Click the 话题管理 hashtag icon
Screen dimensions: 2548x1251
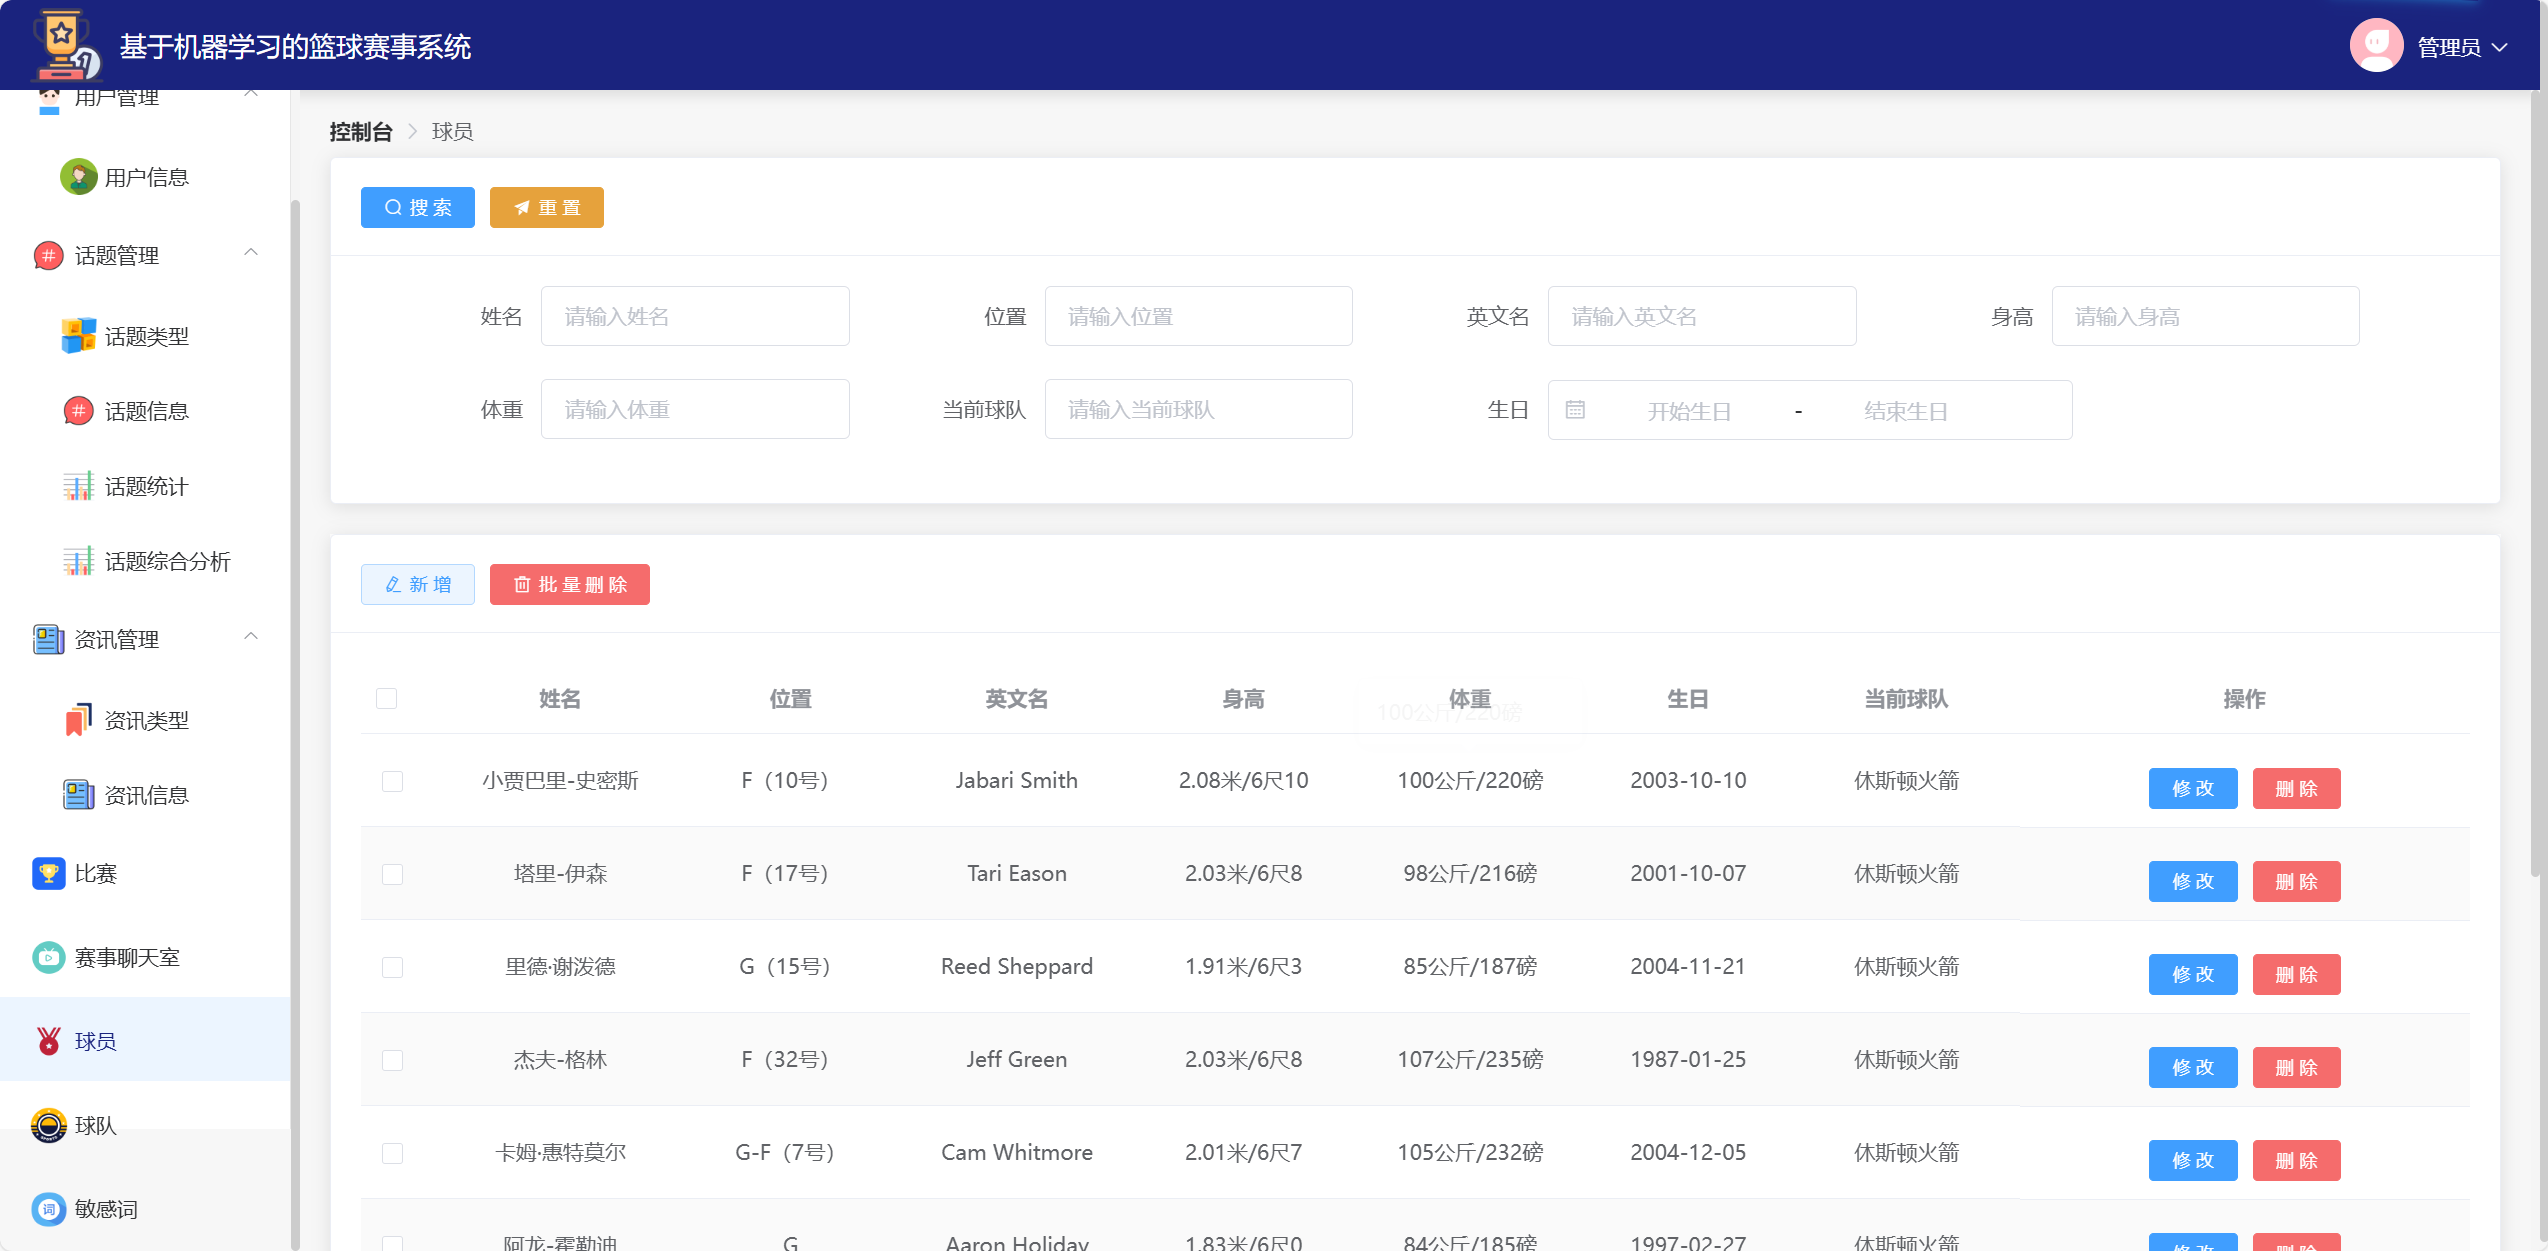(x=48, y=256)
